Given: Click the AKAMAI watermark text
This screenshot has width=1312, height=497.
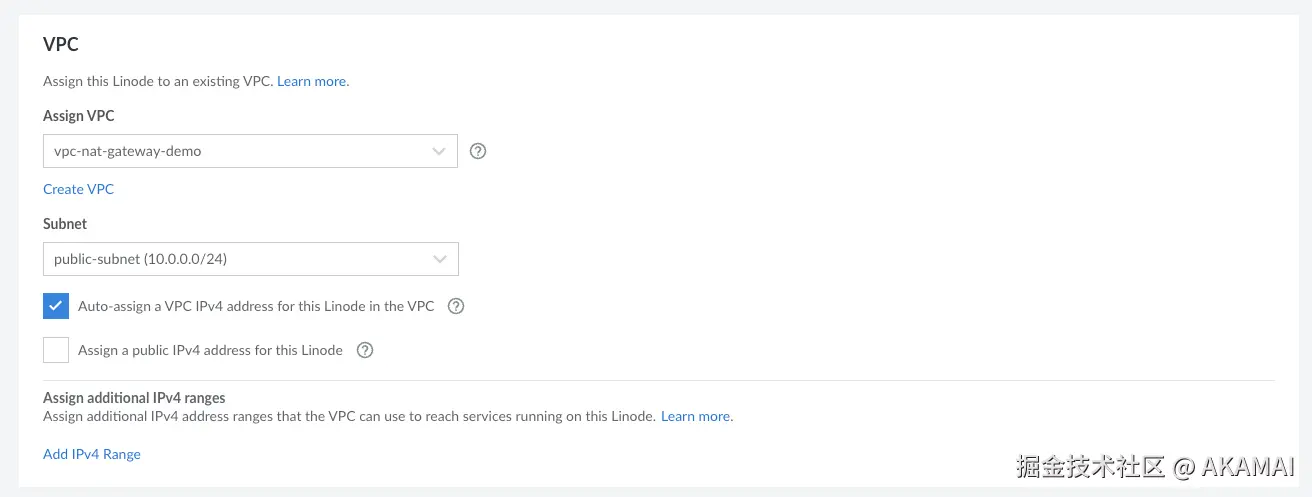Looking at the screenshot, I should pos(1248,467).
